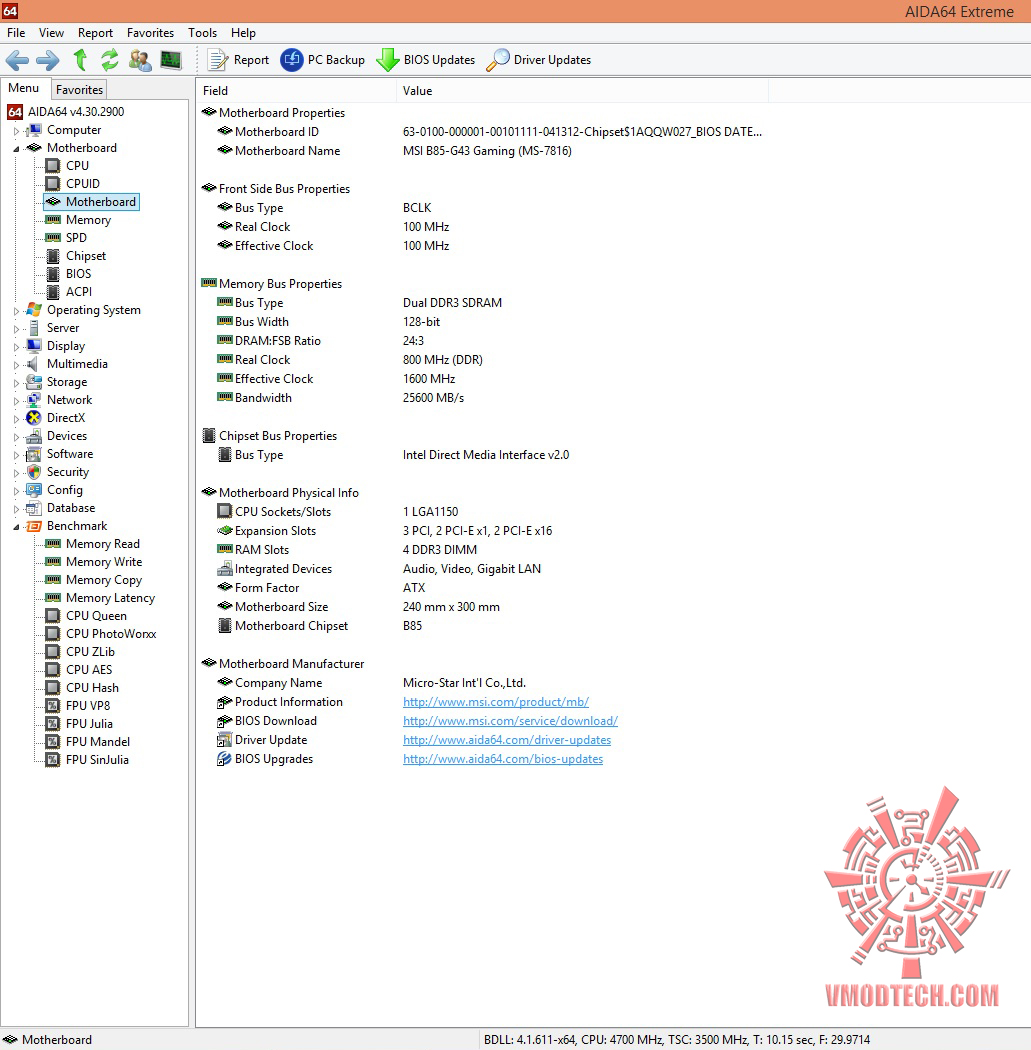The width and height of the screenshot is (1031, 1050).
Task: Click the Field column header
Action: click(297, 90)
